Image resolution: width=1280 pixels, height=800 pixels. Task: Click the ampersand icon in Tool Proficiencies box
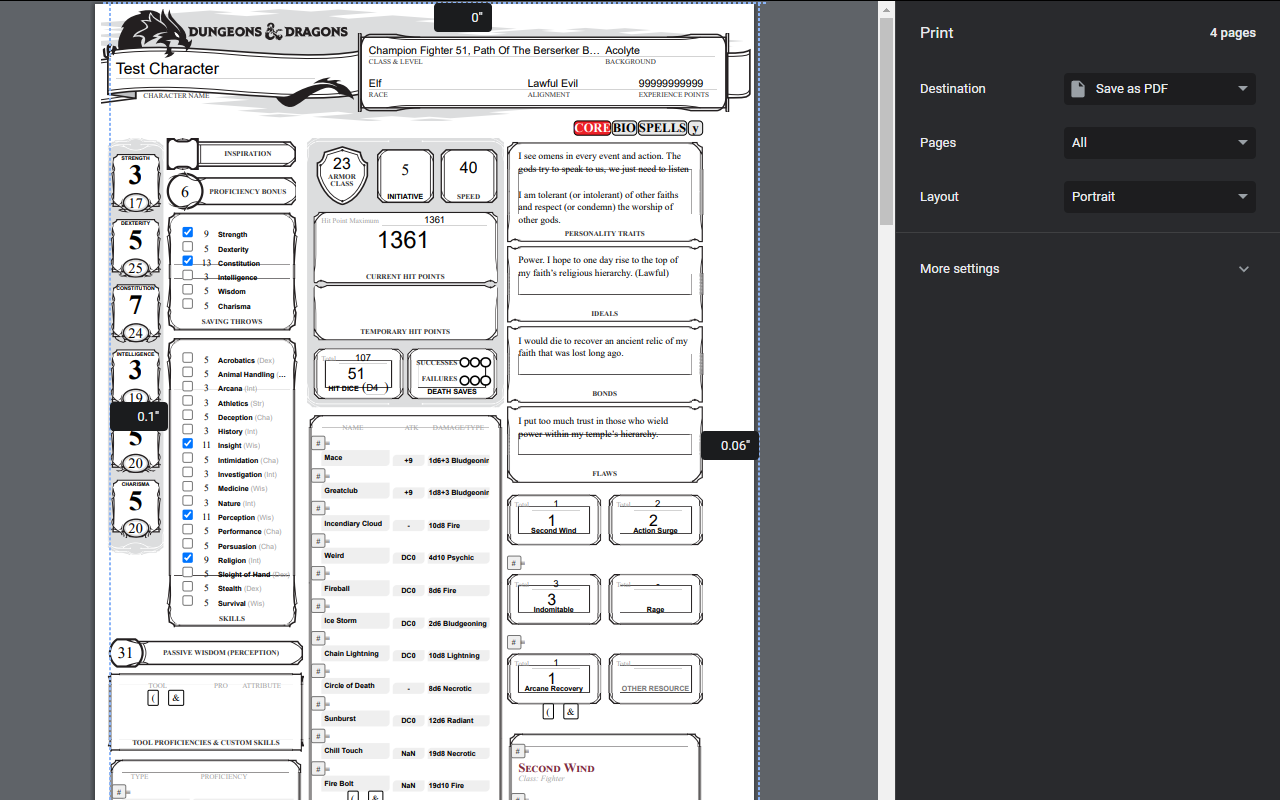(x=175, y=697)
